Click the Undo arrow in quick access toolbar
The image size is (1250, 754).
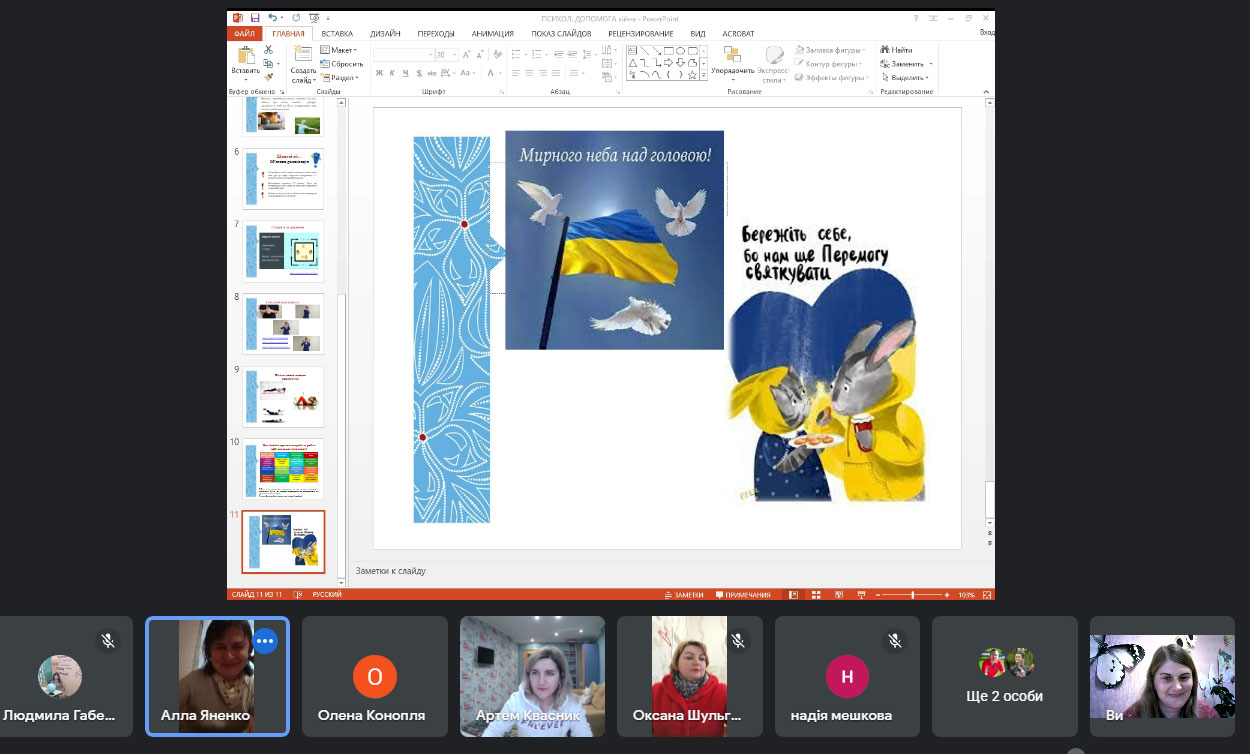click(273, 18)
